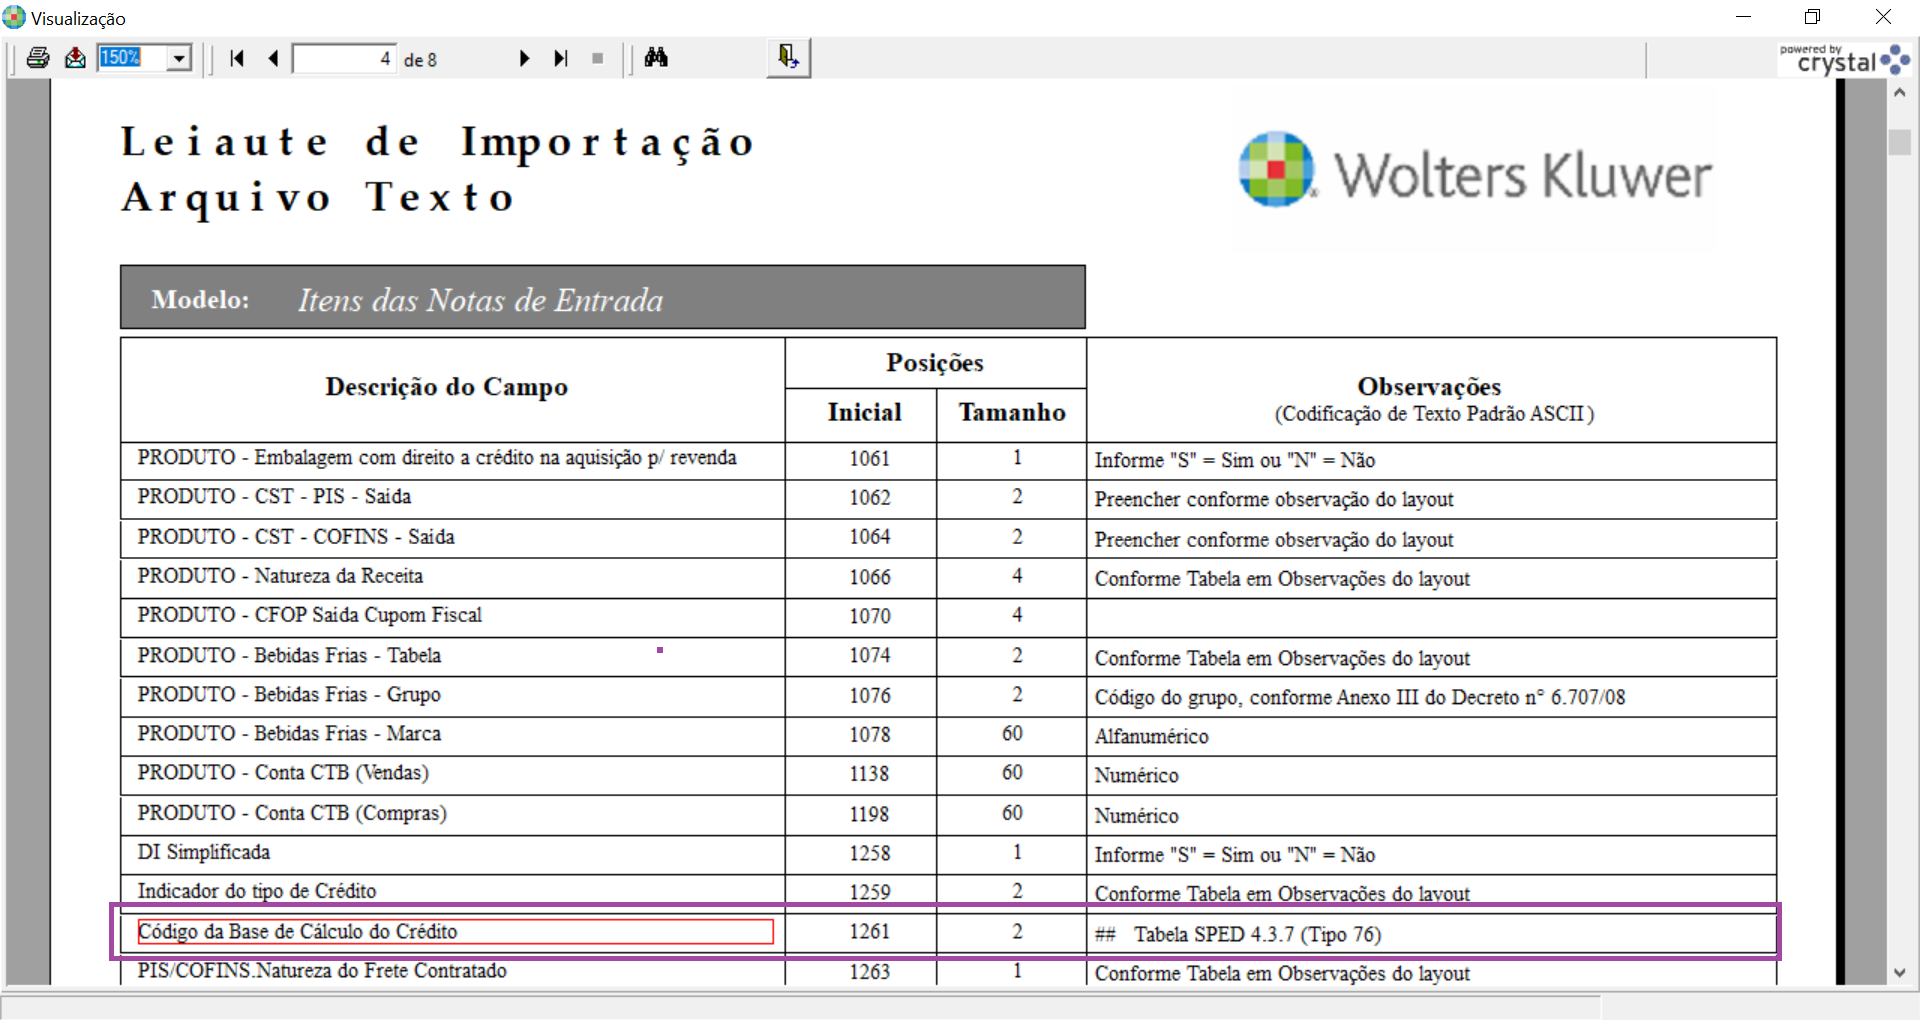Click 'PRODUTO - Natureza da Receita' row
1920x1020 pixels.
949,577
